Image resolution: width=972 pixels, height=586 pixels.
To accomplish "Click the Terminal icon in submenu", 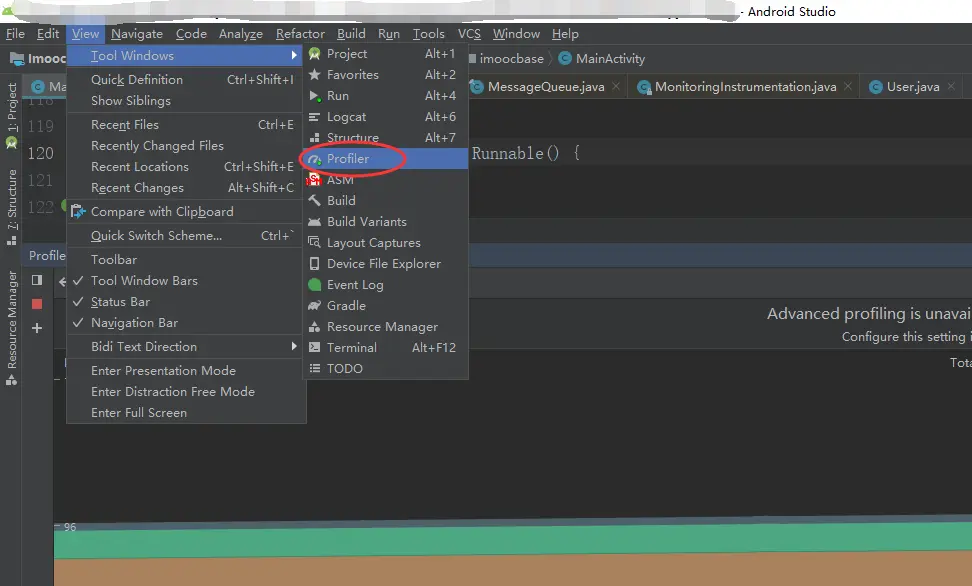I will pos(314,347).
